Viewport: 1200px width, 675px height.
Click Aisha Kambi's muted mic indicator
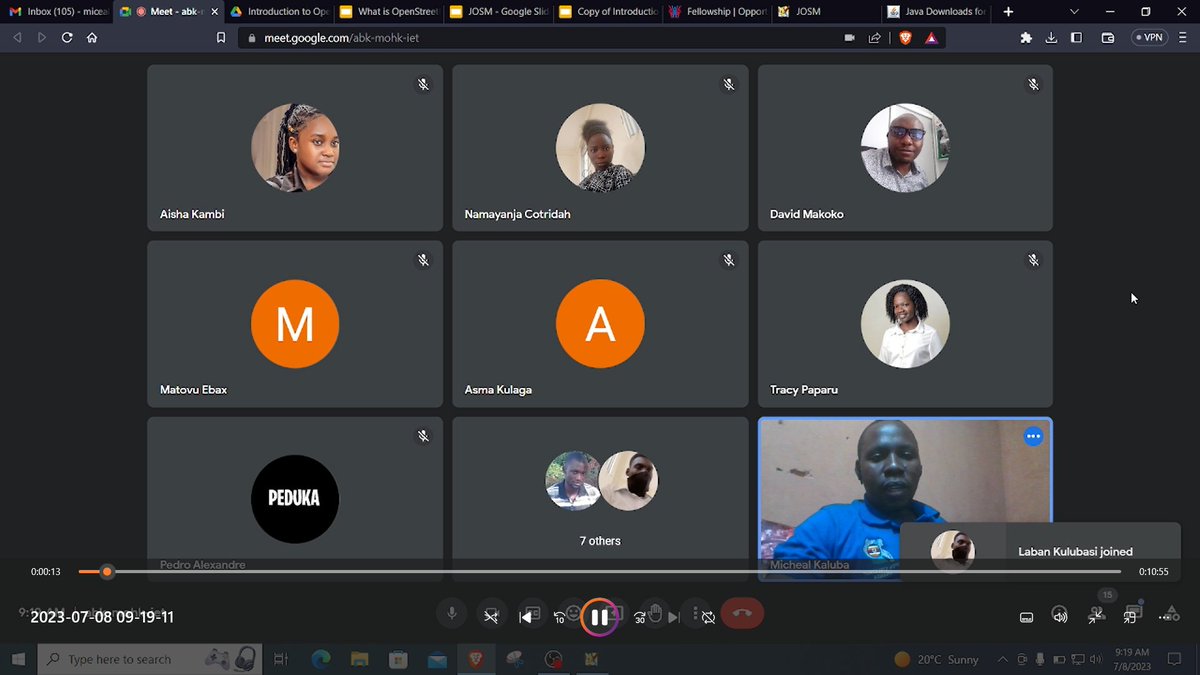423,85
